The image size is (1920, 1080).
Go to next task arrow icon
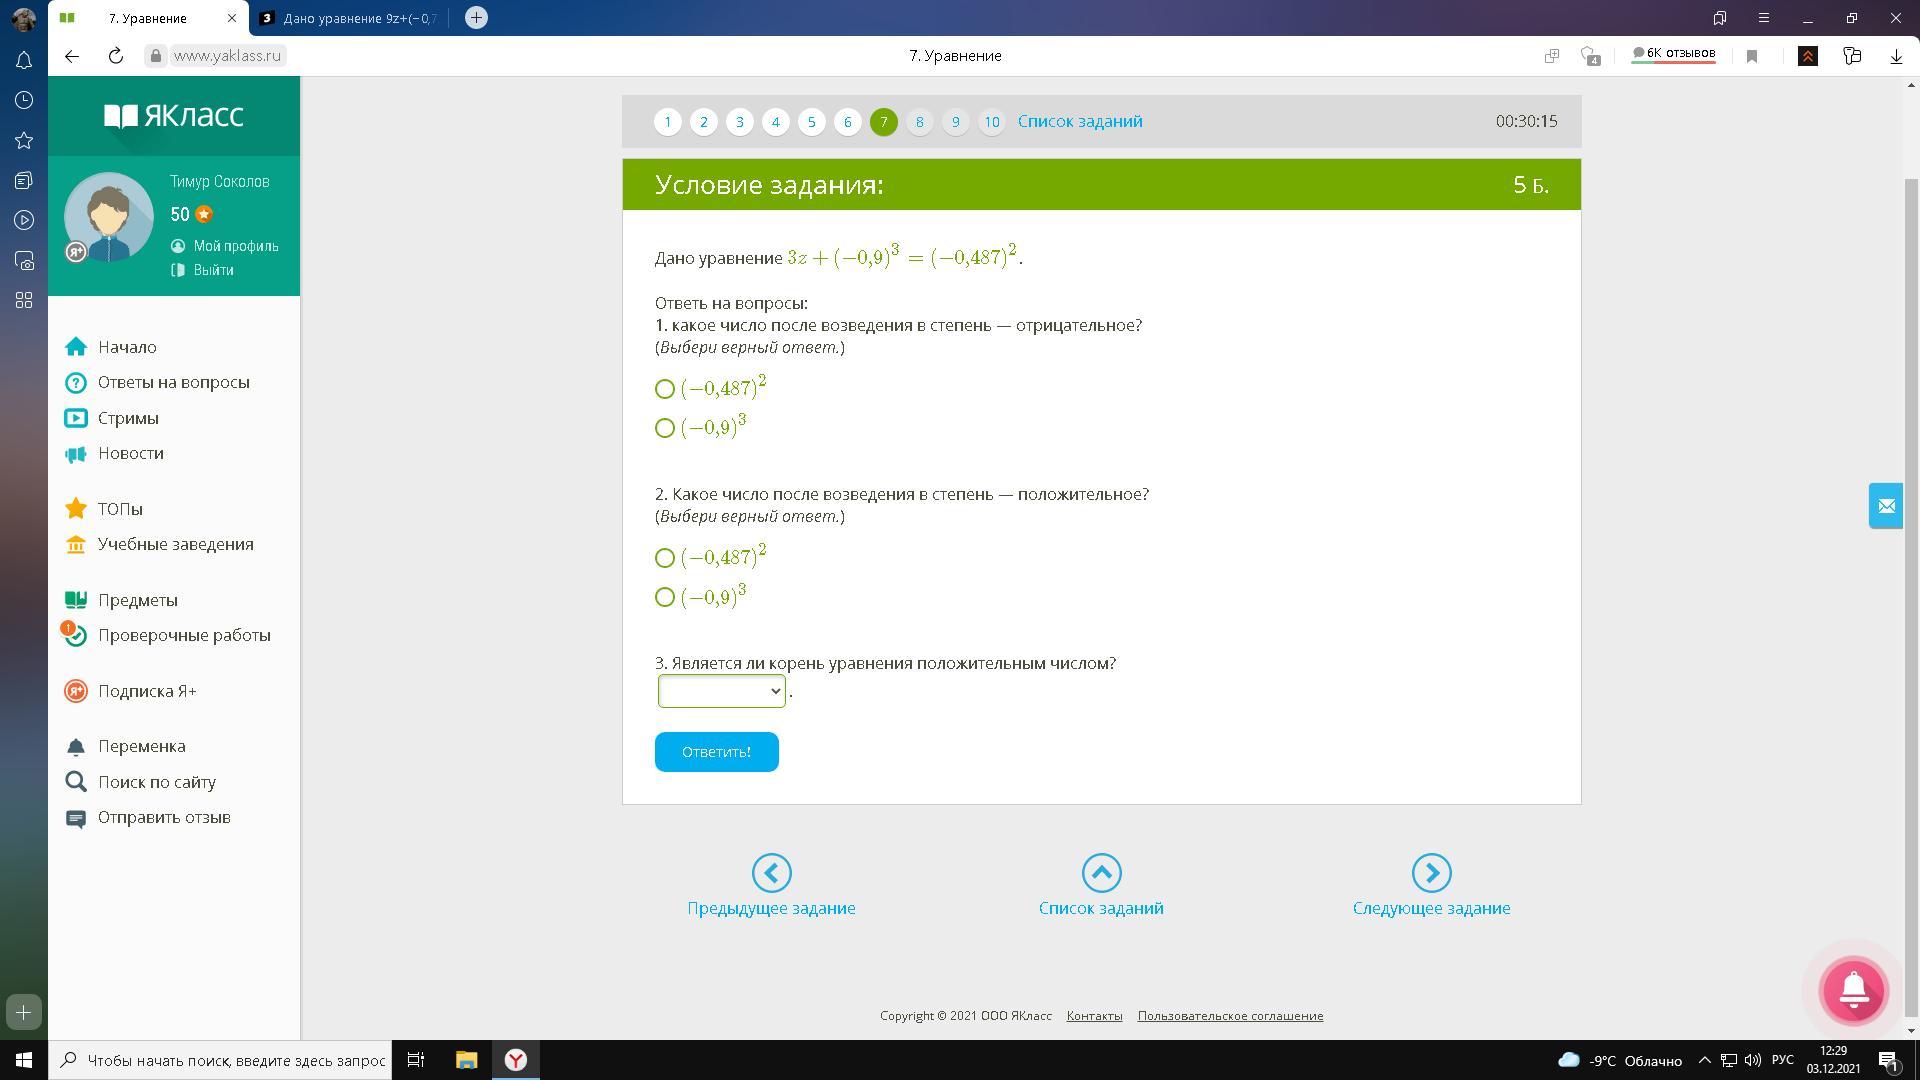pos(1431,873)
